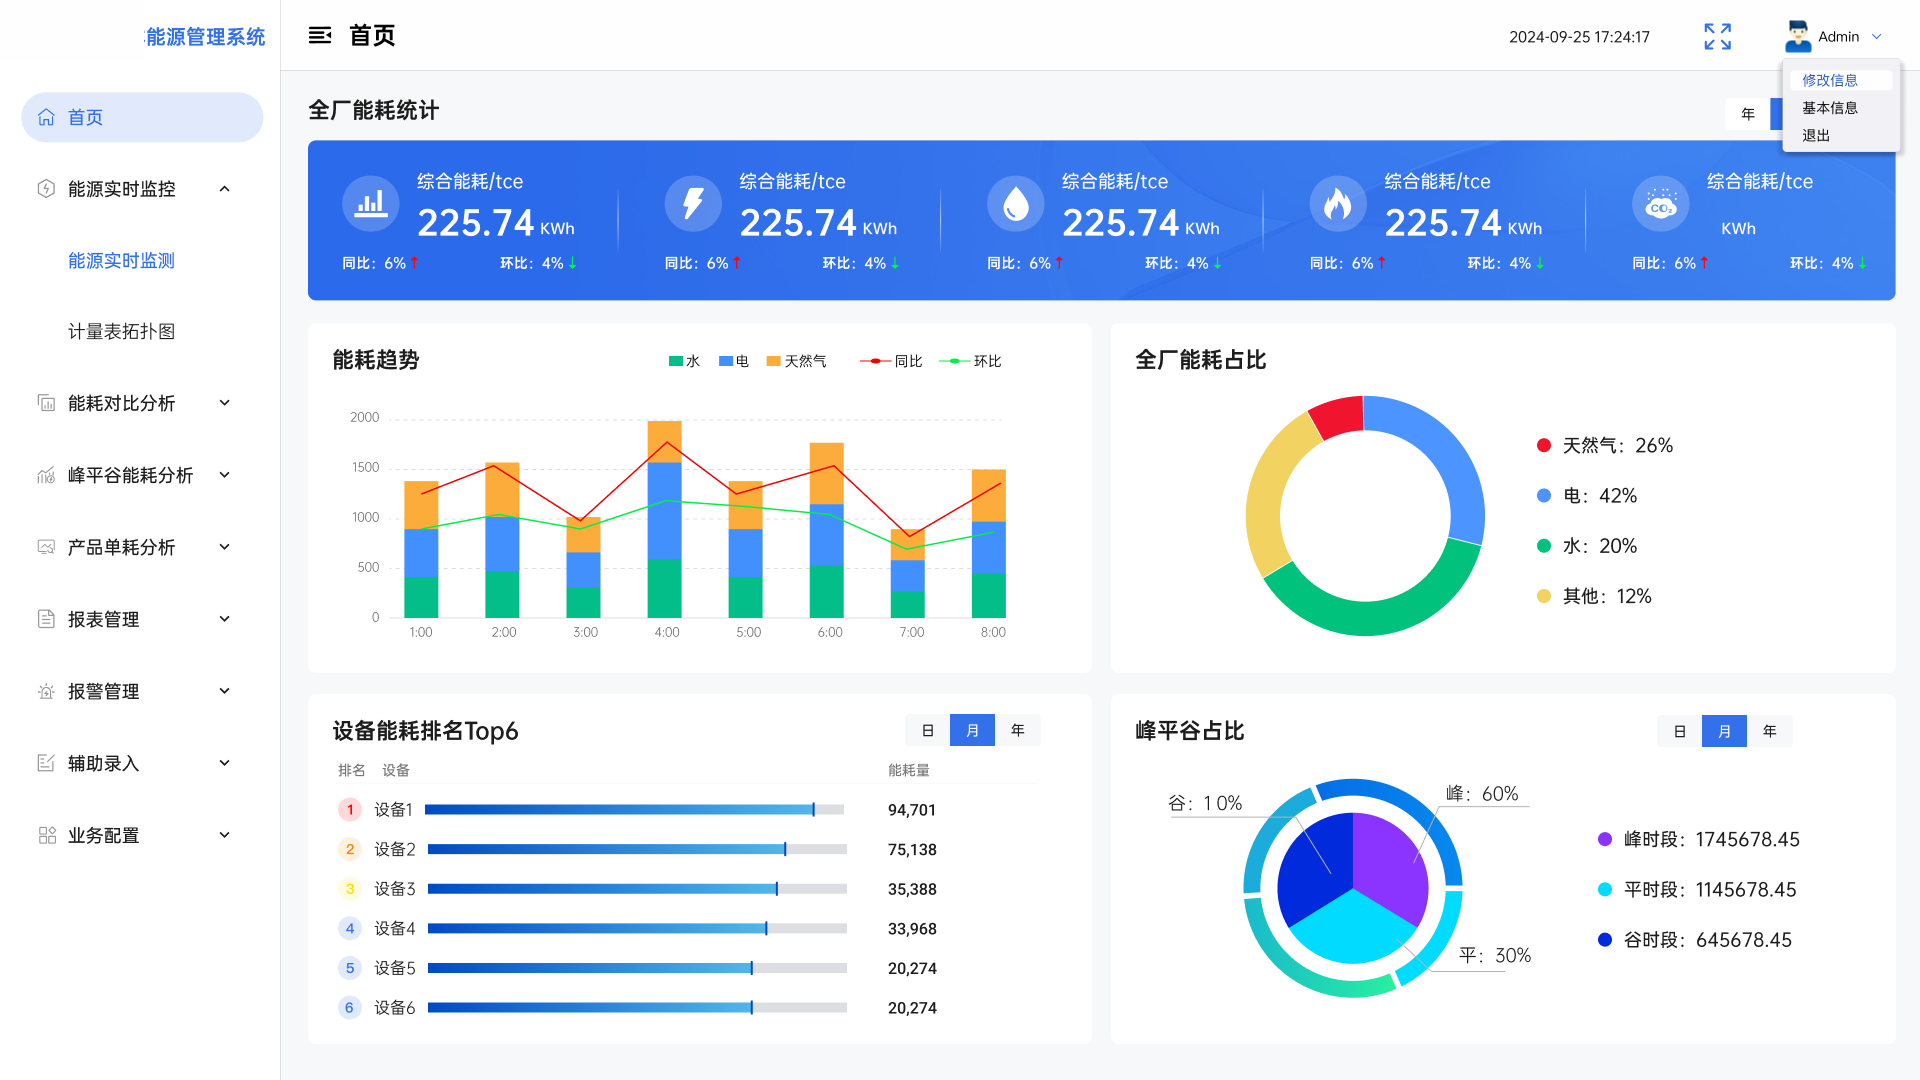This screenshot has width=1920, height=1080.
Task: Click the 设备1 energy progress bar
Action: coord(634,810)
